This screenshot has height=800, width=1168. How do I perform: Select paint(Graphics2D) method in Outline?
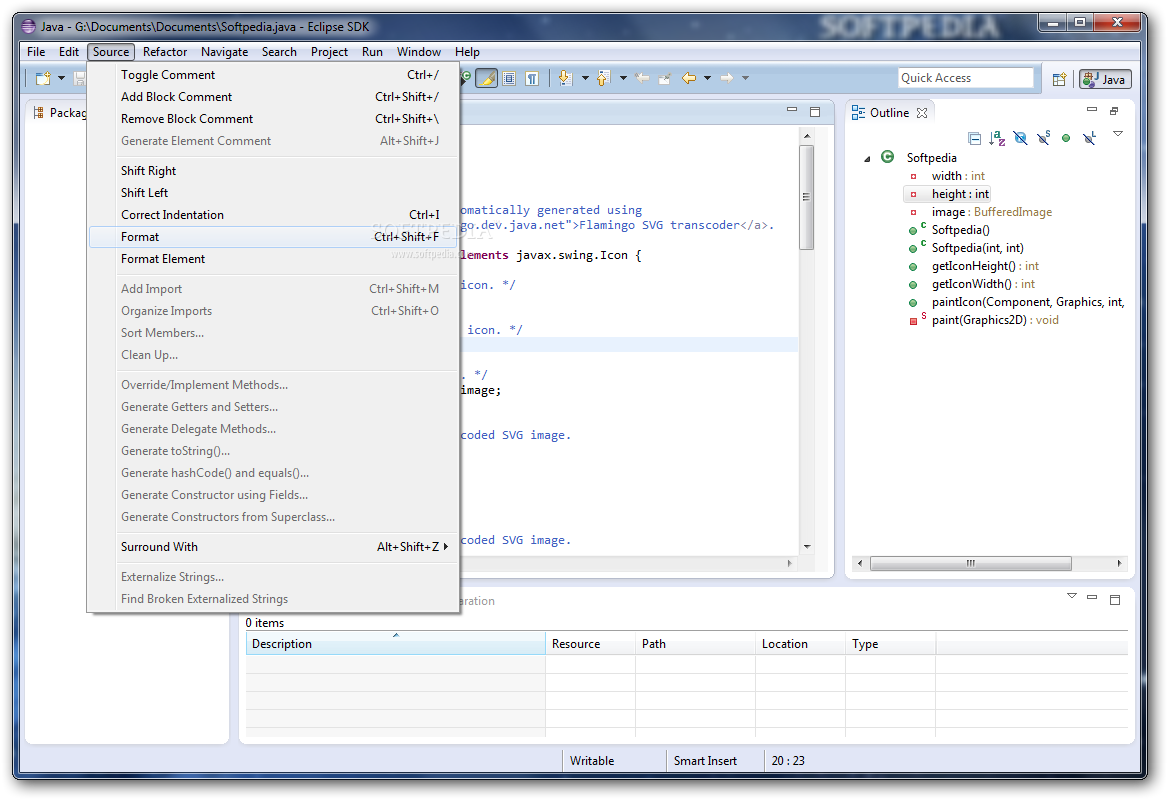coord(994,320)
